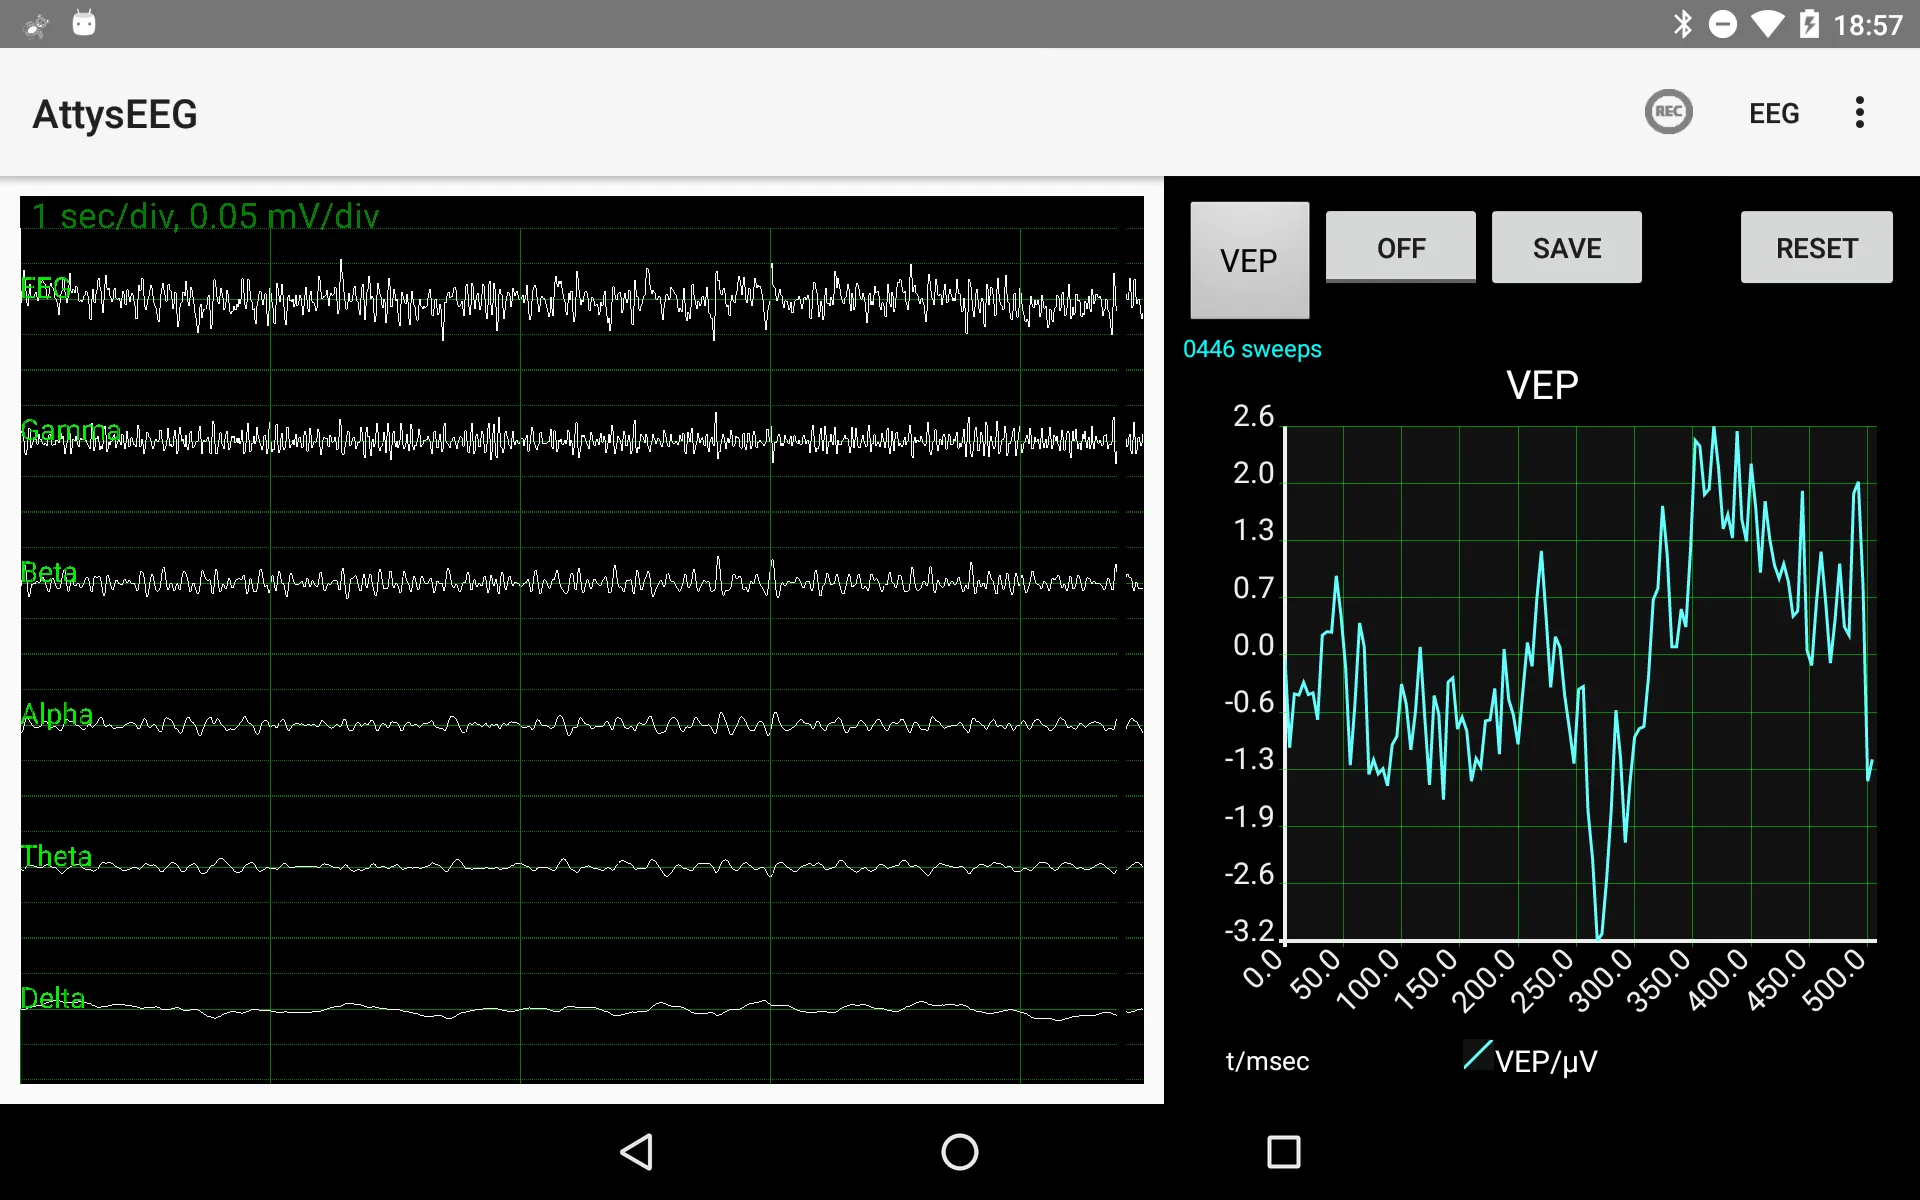Click the 100.0 x-axis tick label

pyautogui.click(x=1368, y=980)
